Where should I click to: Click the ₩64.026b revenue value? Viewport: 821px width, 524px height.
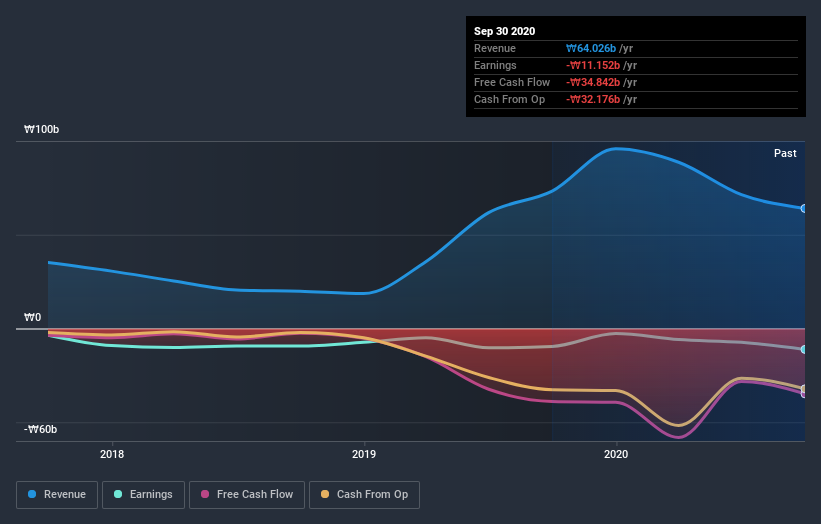(x=591, y=48)
